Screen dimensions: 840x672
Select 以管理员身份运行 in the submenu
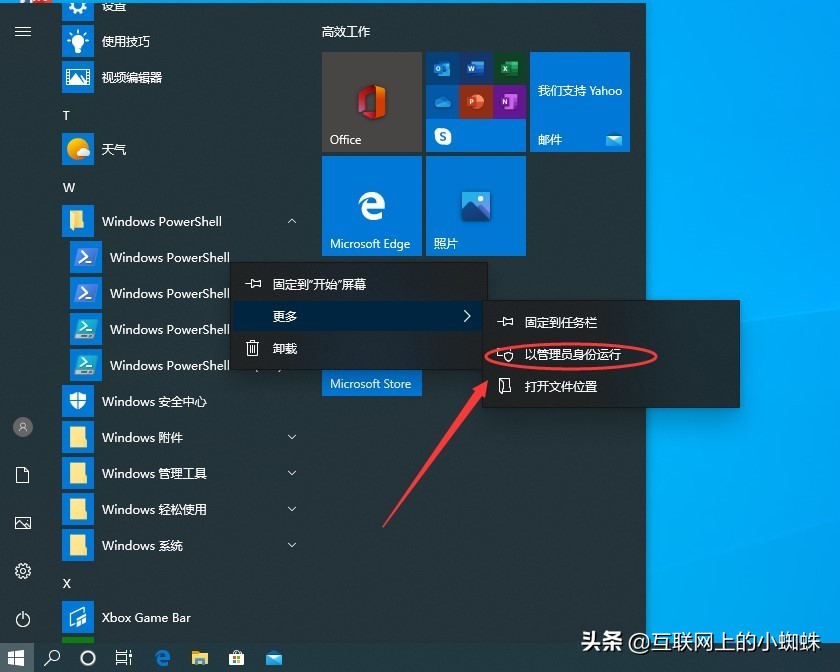click(573, 356)
